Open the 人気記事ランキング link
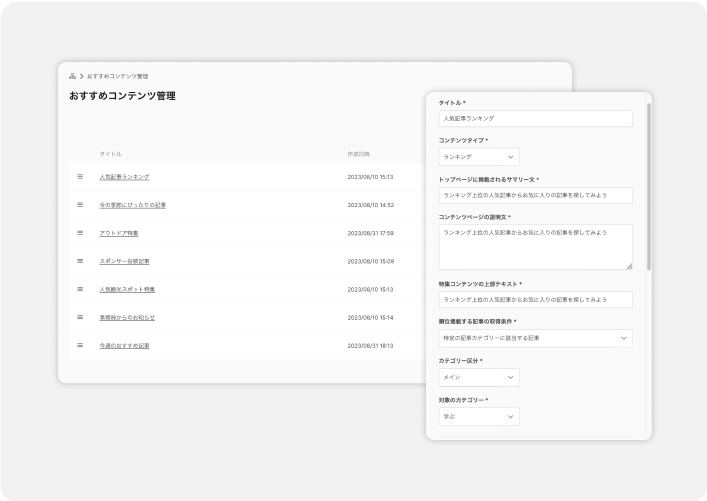 [124, 177]
